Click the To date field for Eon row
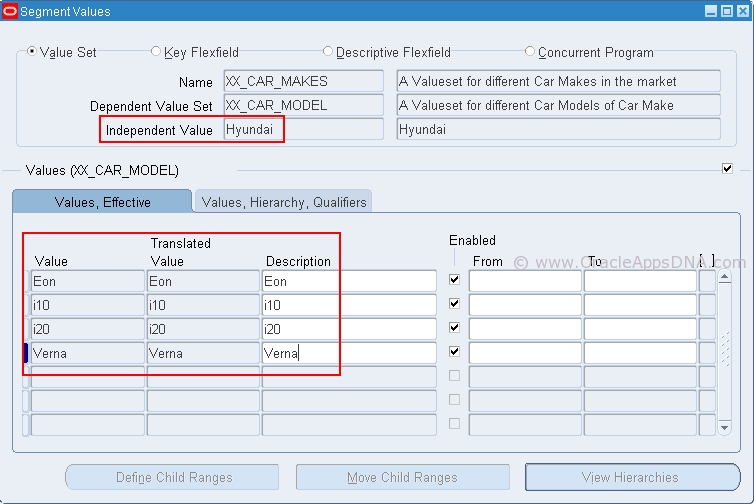 (x=641, y=281)
